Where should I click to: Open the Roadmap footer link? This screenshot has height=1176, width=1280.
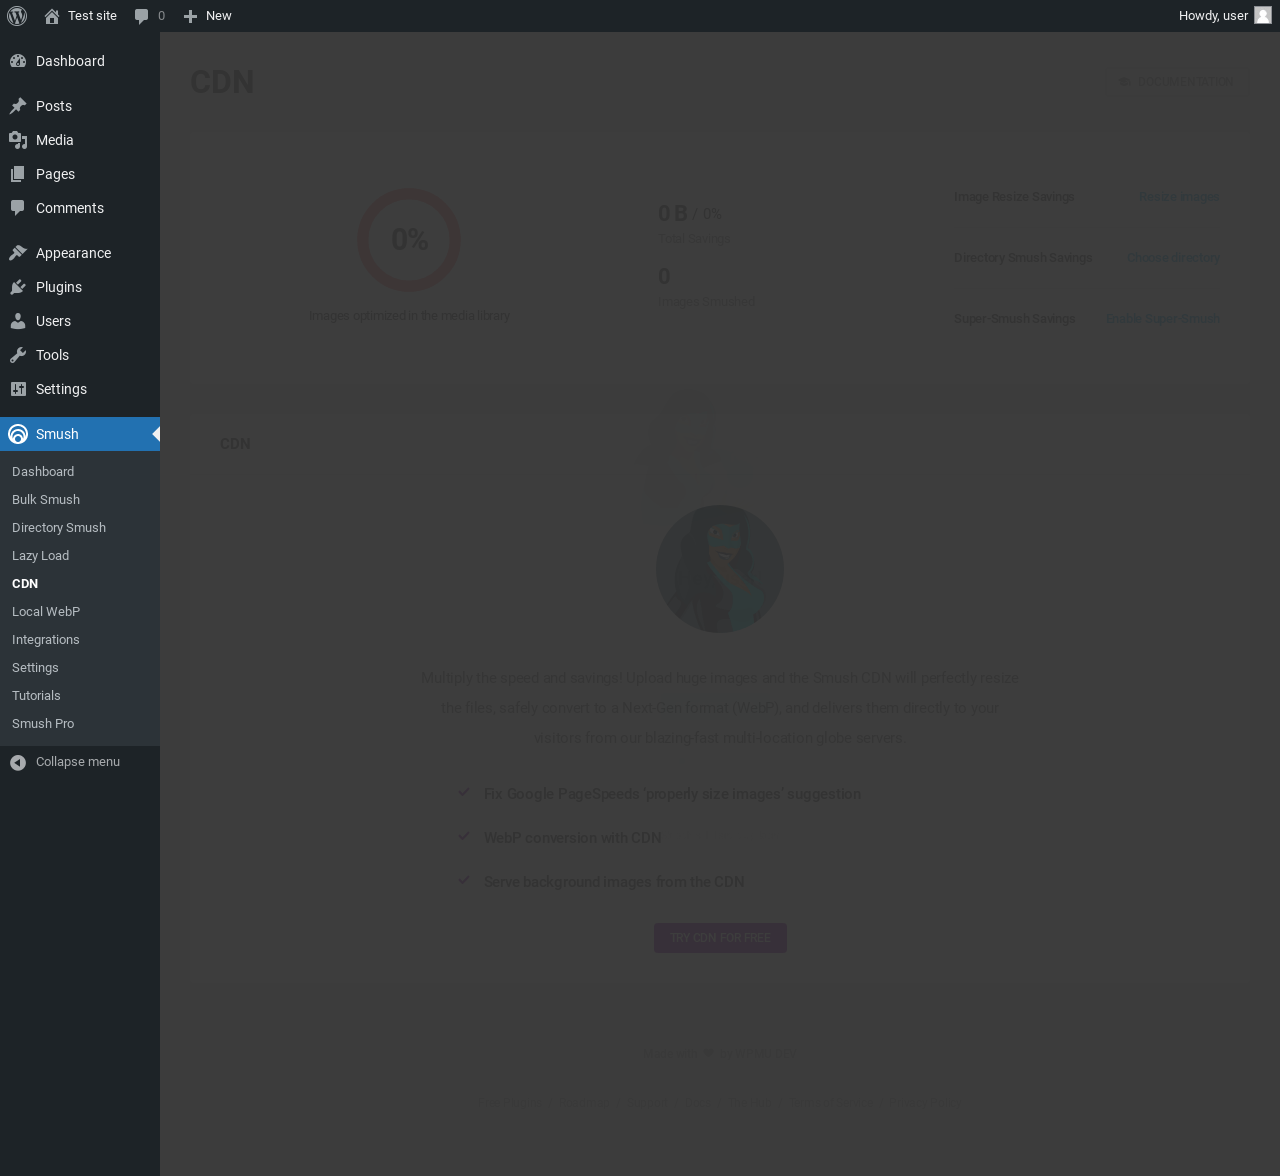(x=584, y=1102)
